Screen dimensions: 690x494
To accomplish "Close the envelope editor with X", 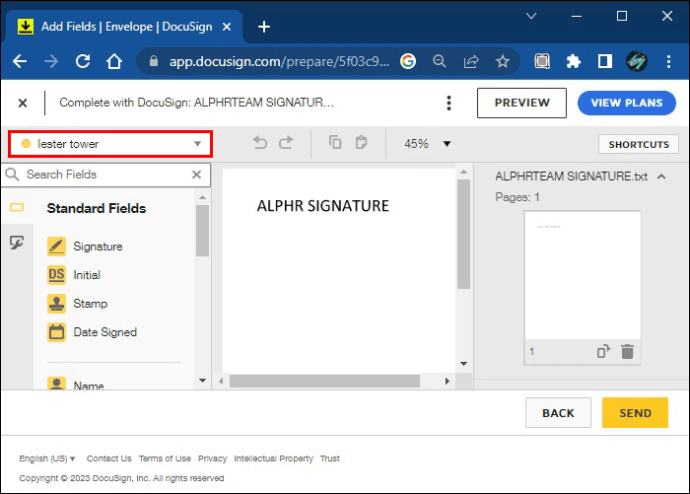I will coord(22,103).
